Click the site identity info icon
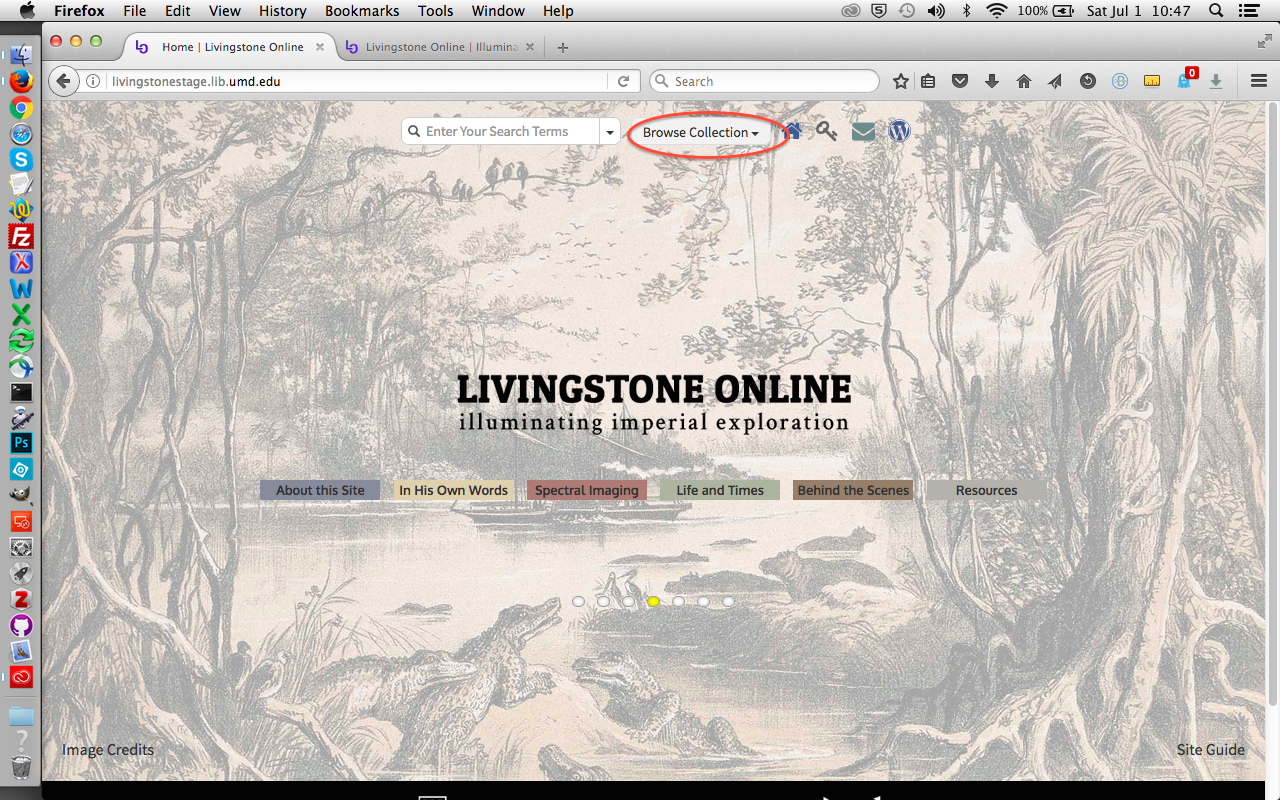 (95, 81)
